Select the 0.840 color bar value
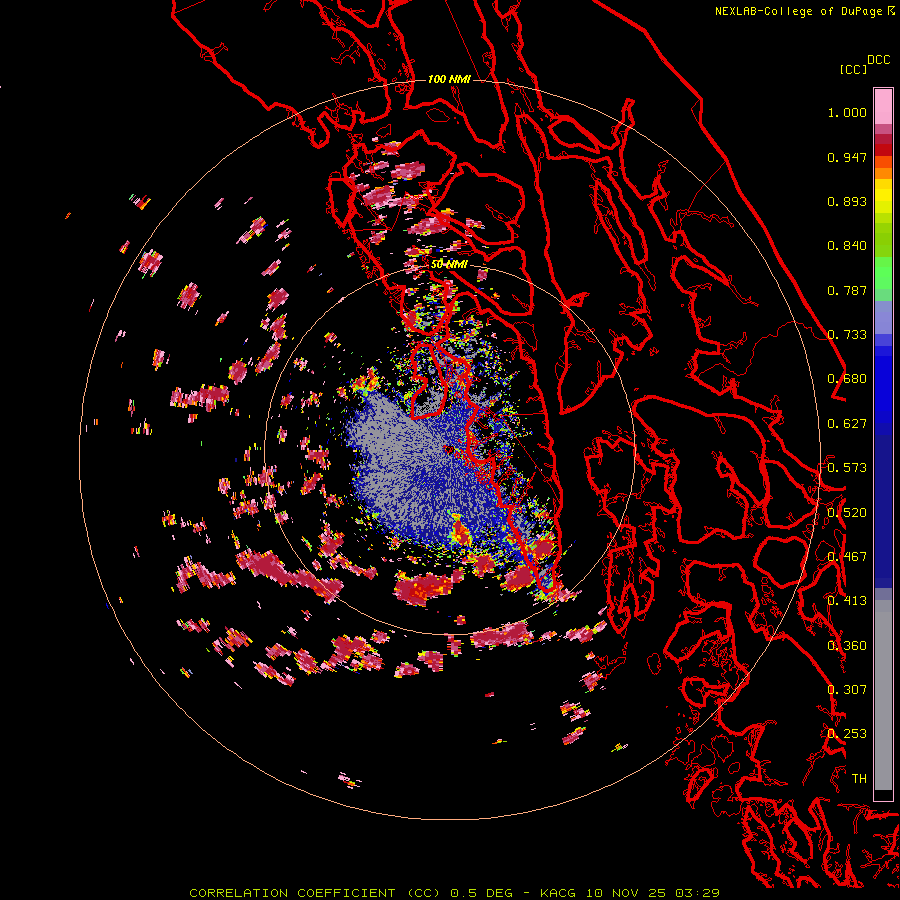This screenshot has height=900, width=900. point(847,246)
